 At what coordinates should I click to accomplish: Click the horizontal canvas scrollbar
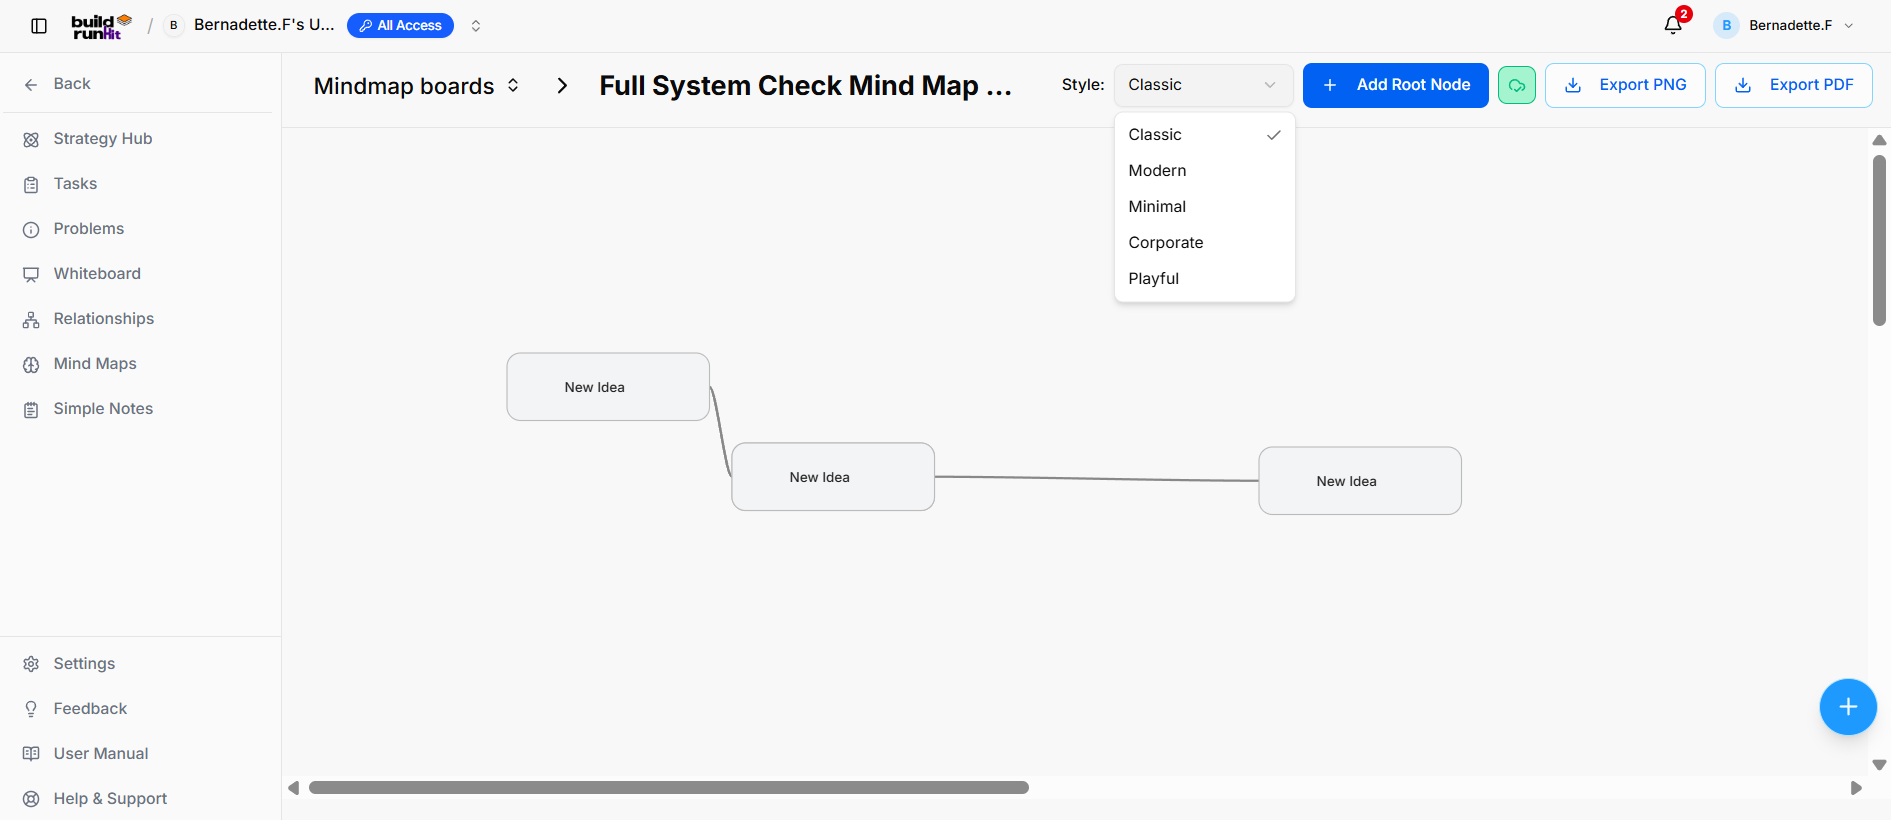(668, 788)
